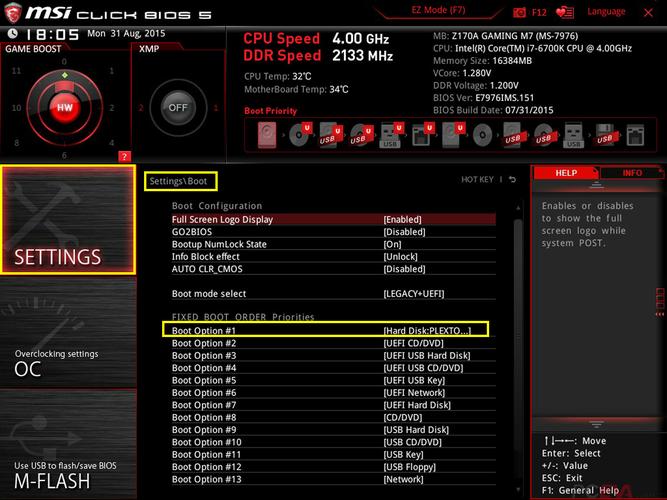Screen dimensions: 667x500
Task: Open the Info Block effect Unlock value
Action: 400,257
